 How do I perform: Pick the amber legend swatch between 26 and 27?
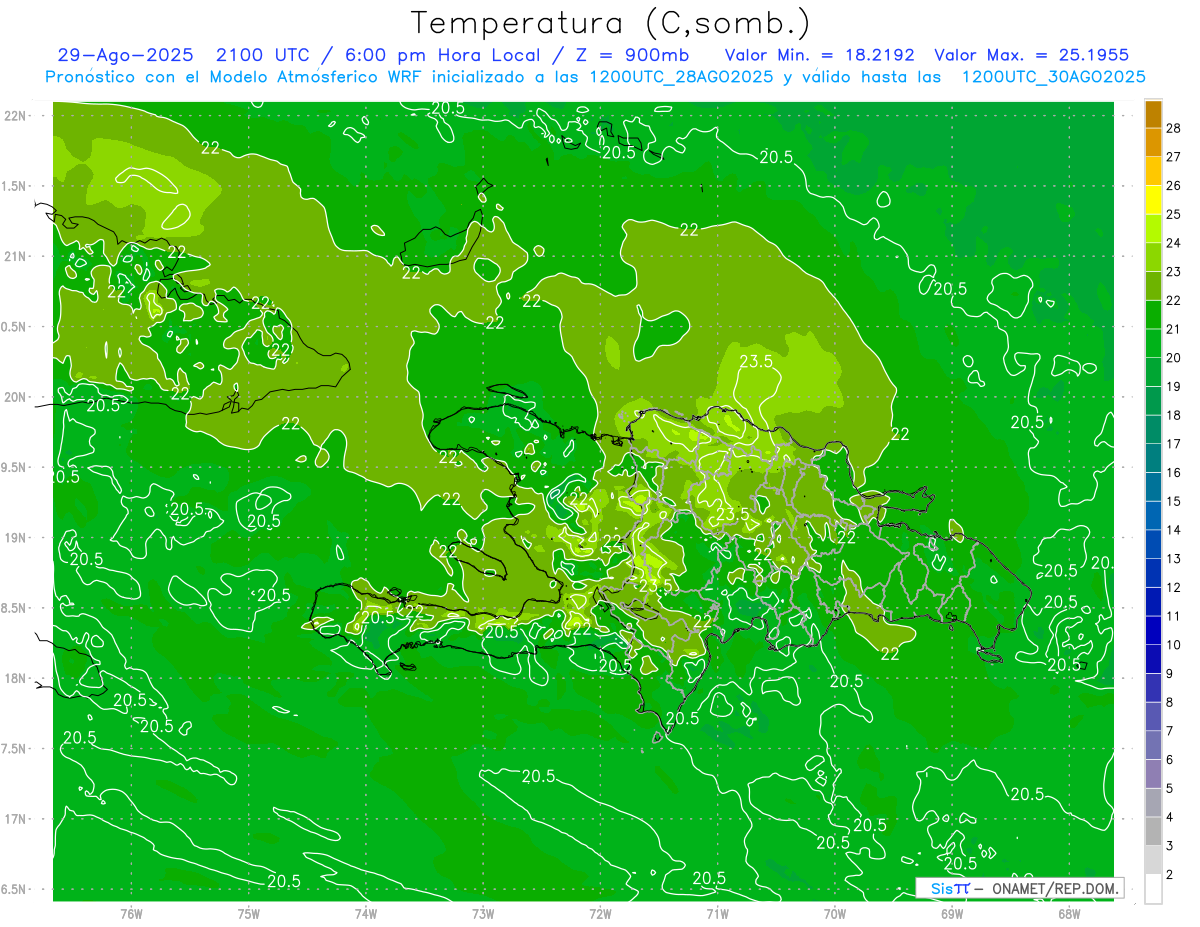1154,171
